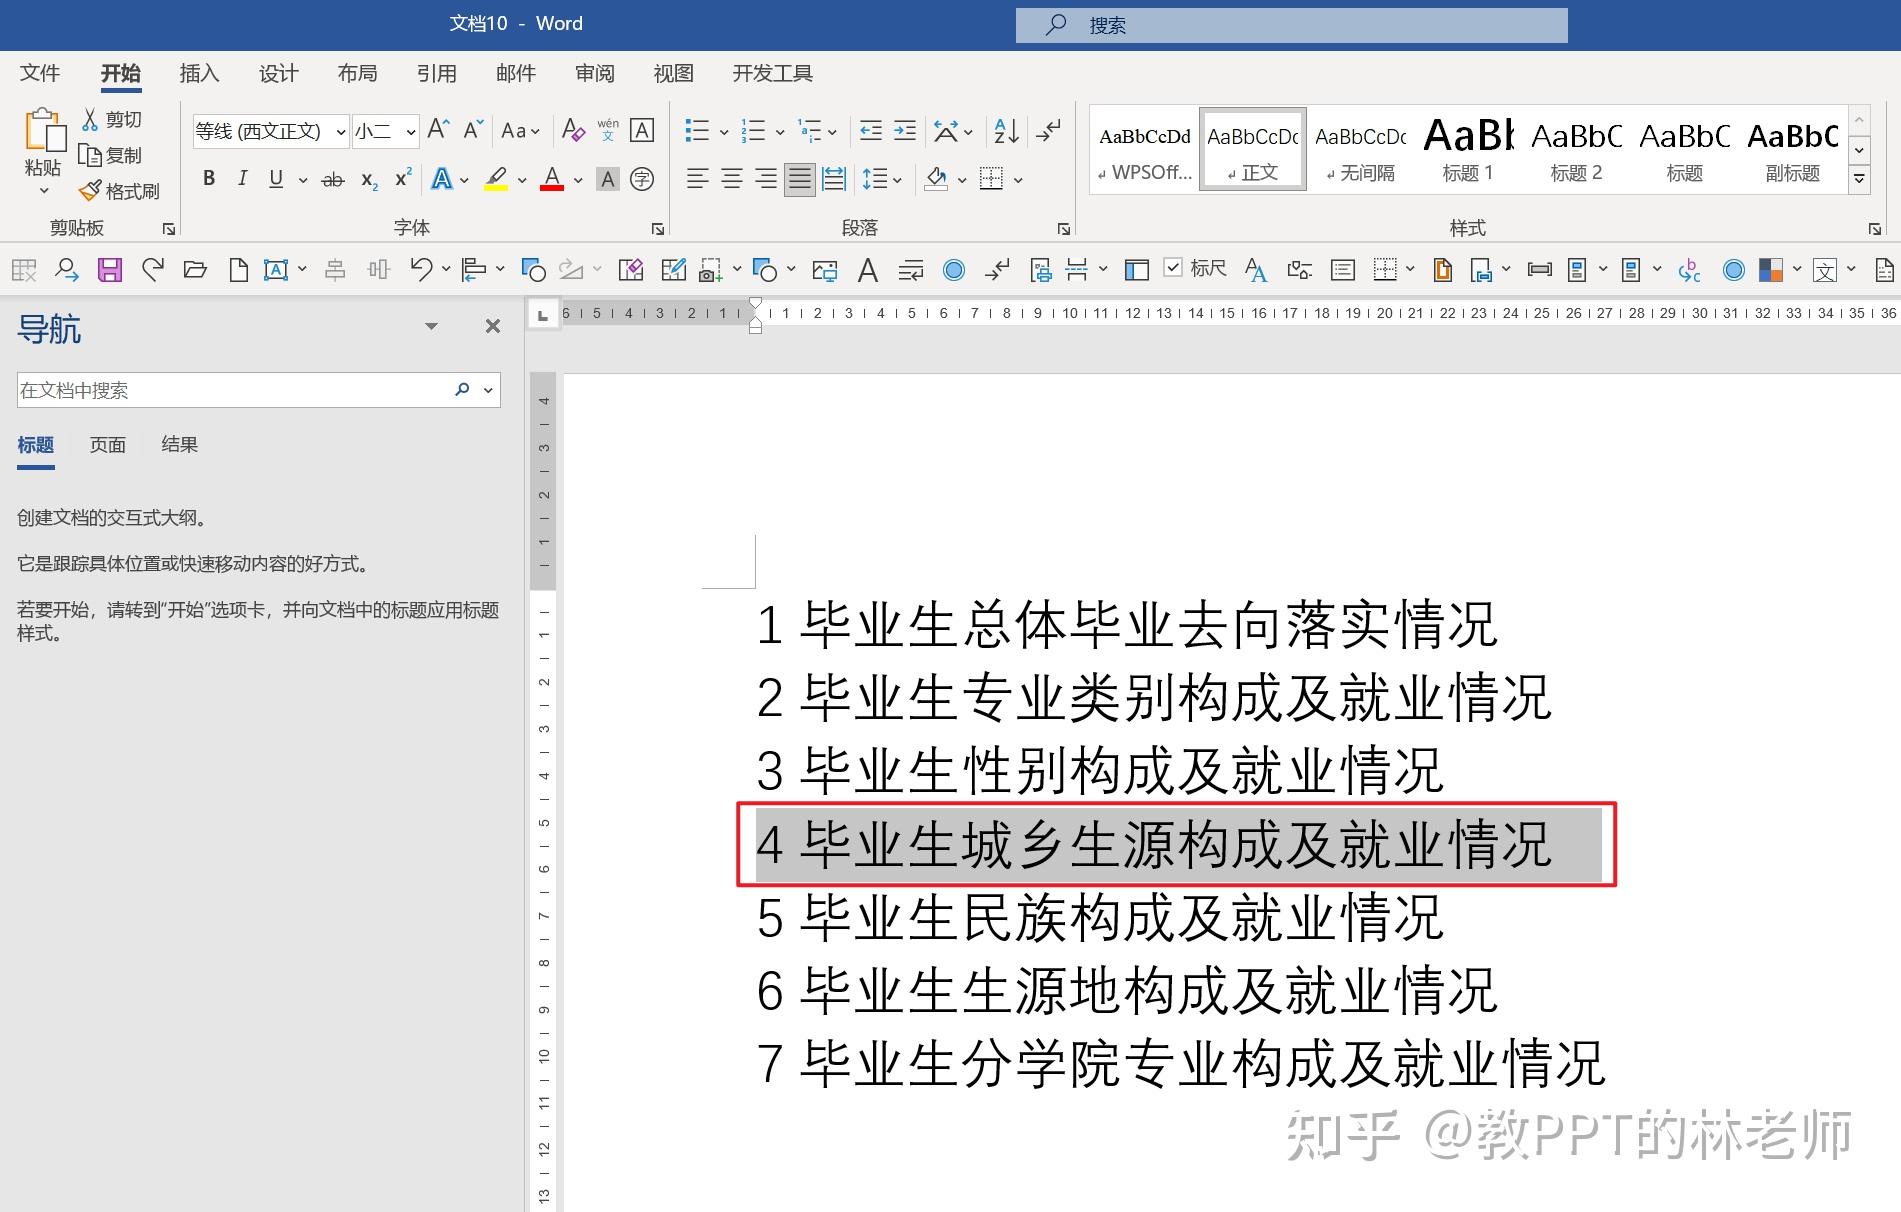This screenshot has height=1212, width=1901.
Task: Activate the Format Painter (格式刷)
Action: [120, 191]
